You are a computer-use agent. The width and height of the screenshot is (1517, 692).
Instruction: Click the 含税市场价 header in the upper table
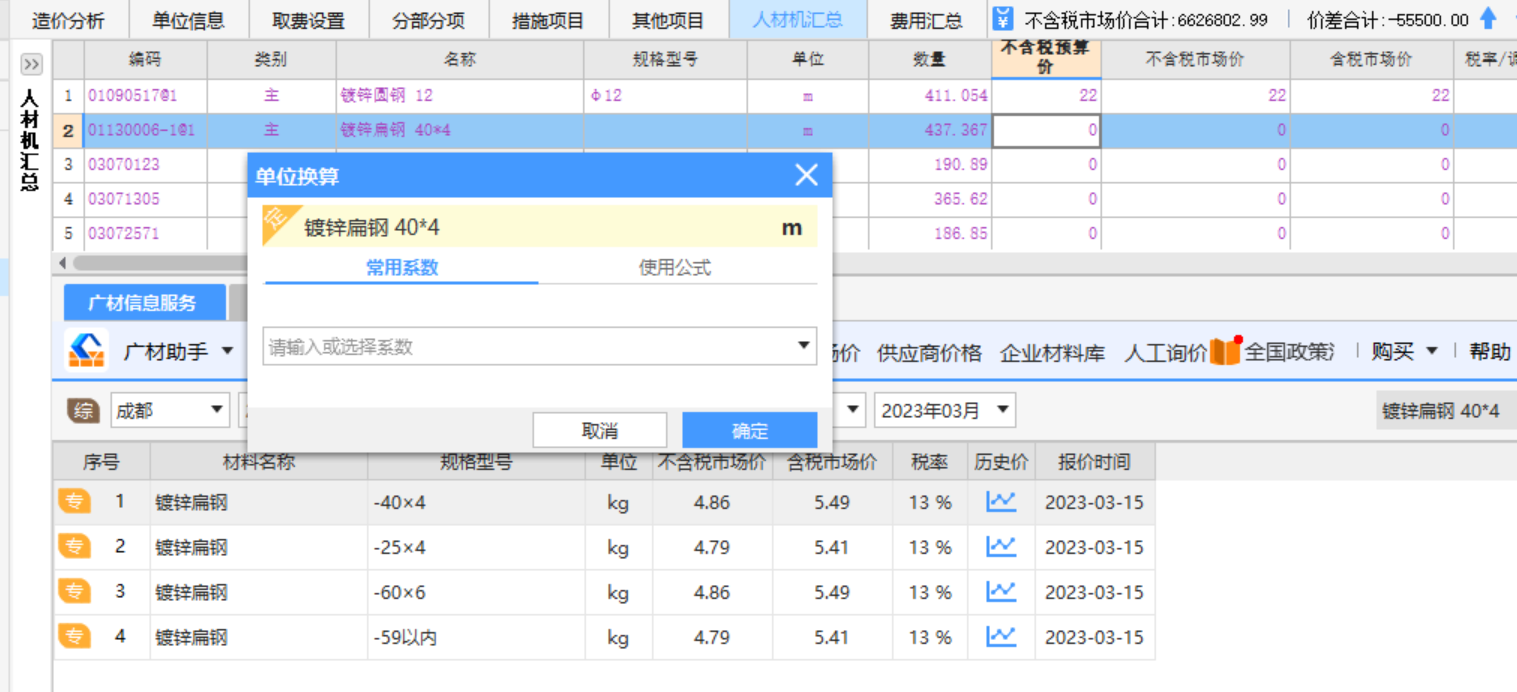point(1371,59)
